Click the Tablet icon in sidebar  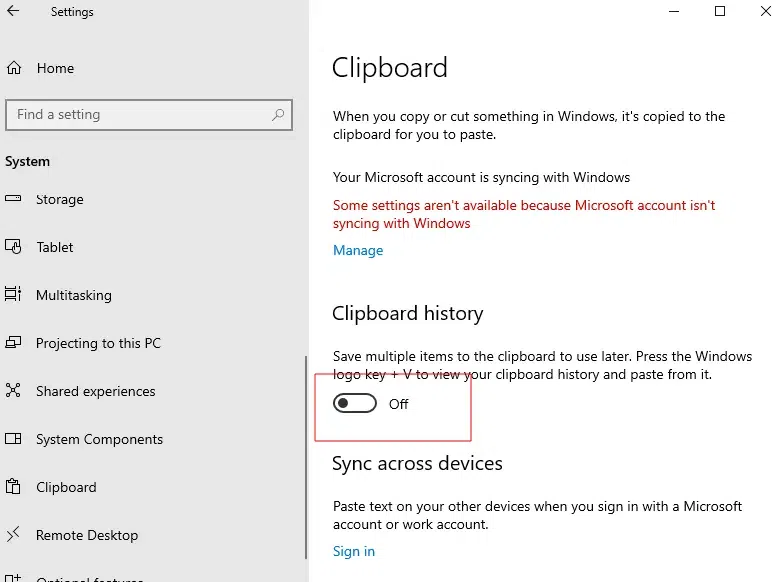pyautogui.click(x=14, y=247)
